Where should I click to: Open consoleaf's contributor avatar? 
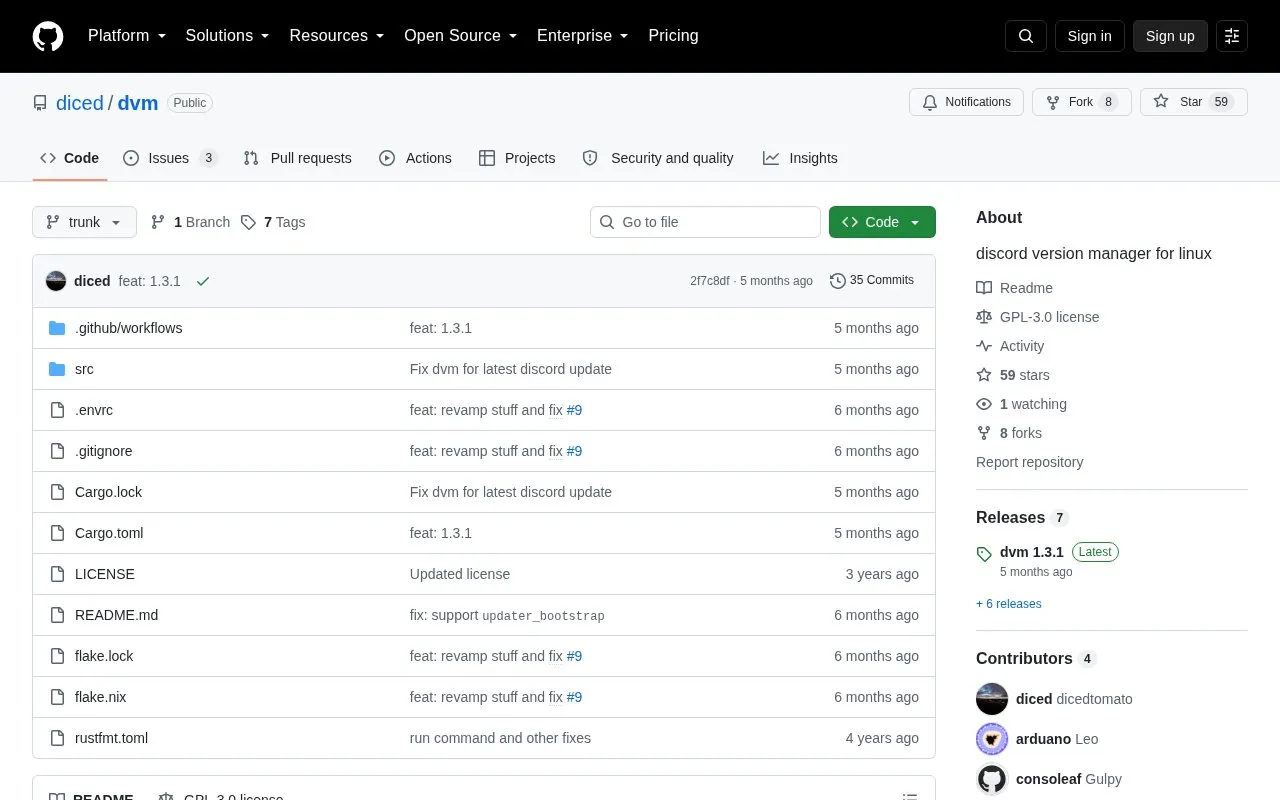pos(992,779)
